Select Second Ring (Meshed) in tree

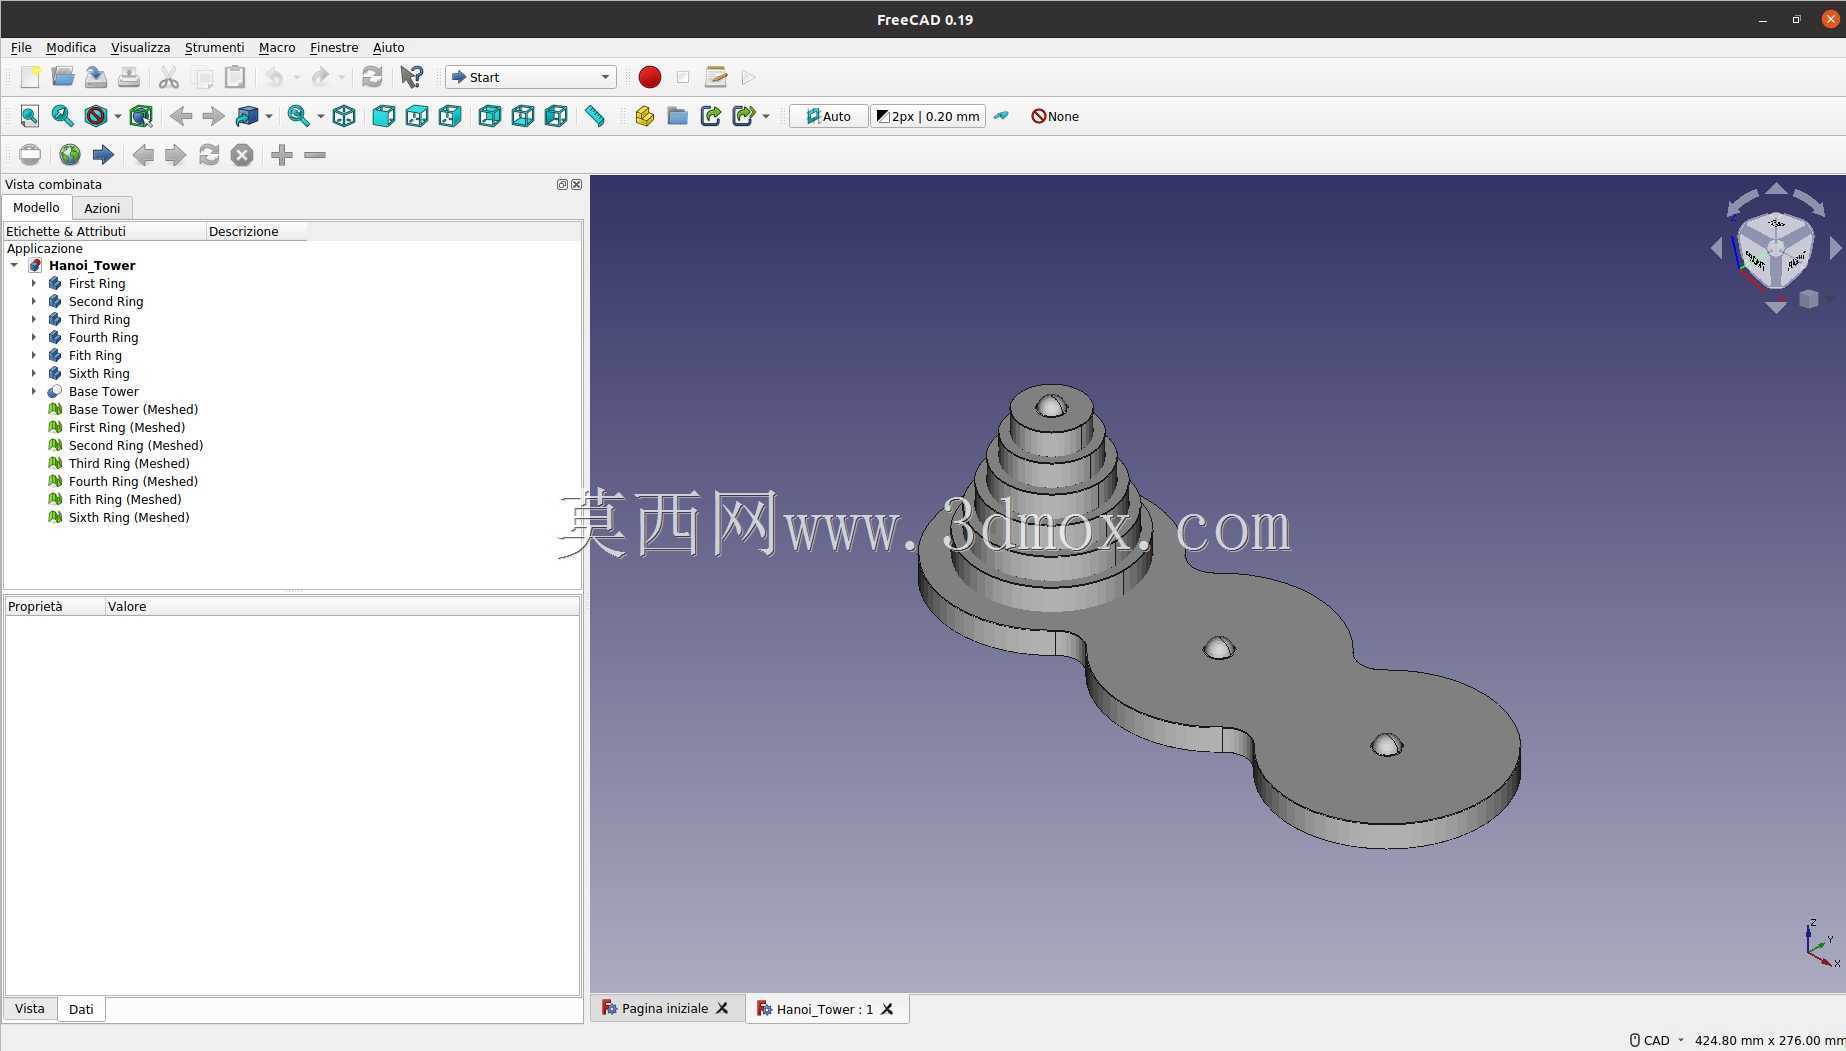135,445
